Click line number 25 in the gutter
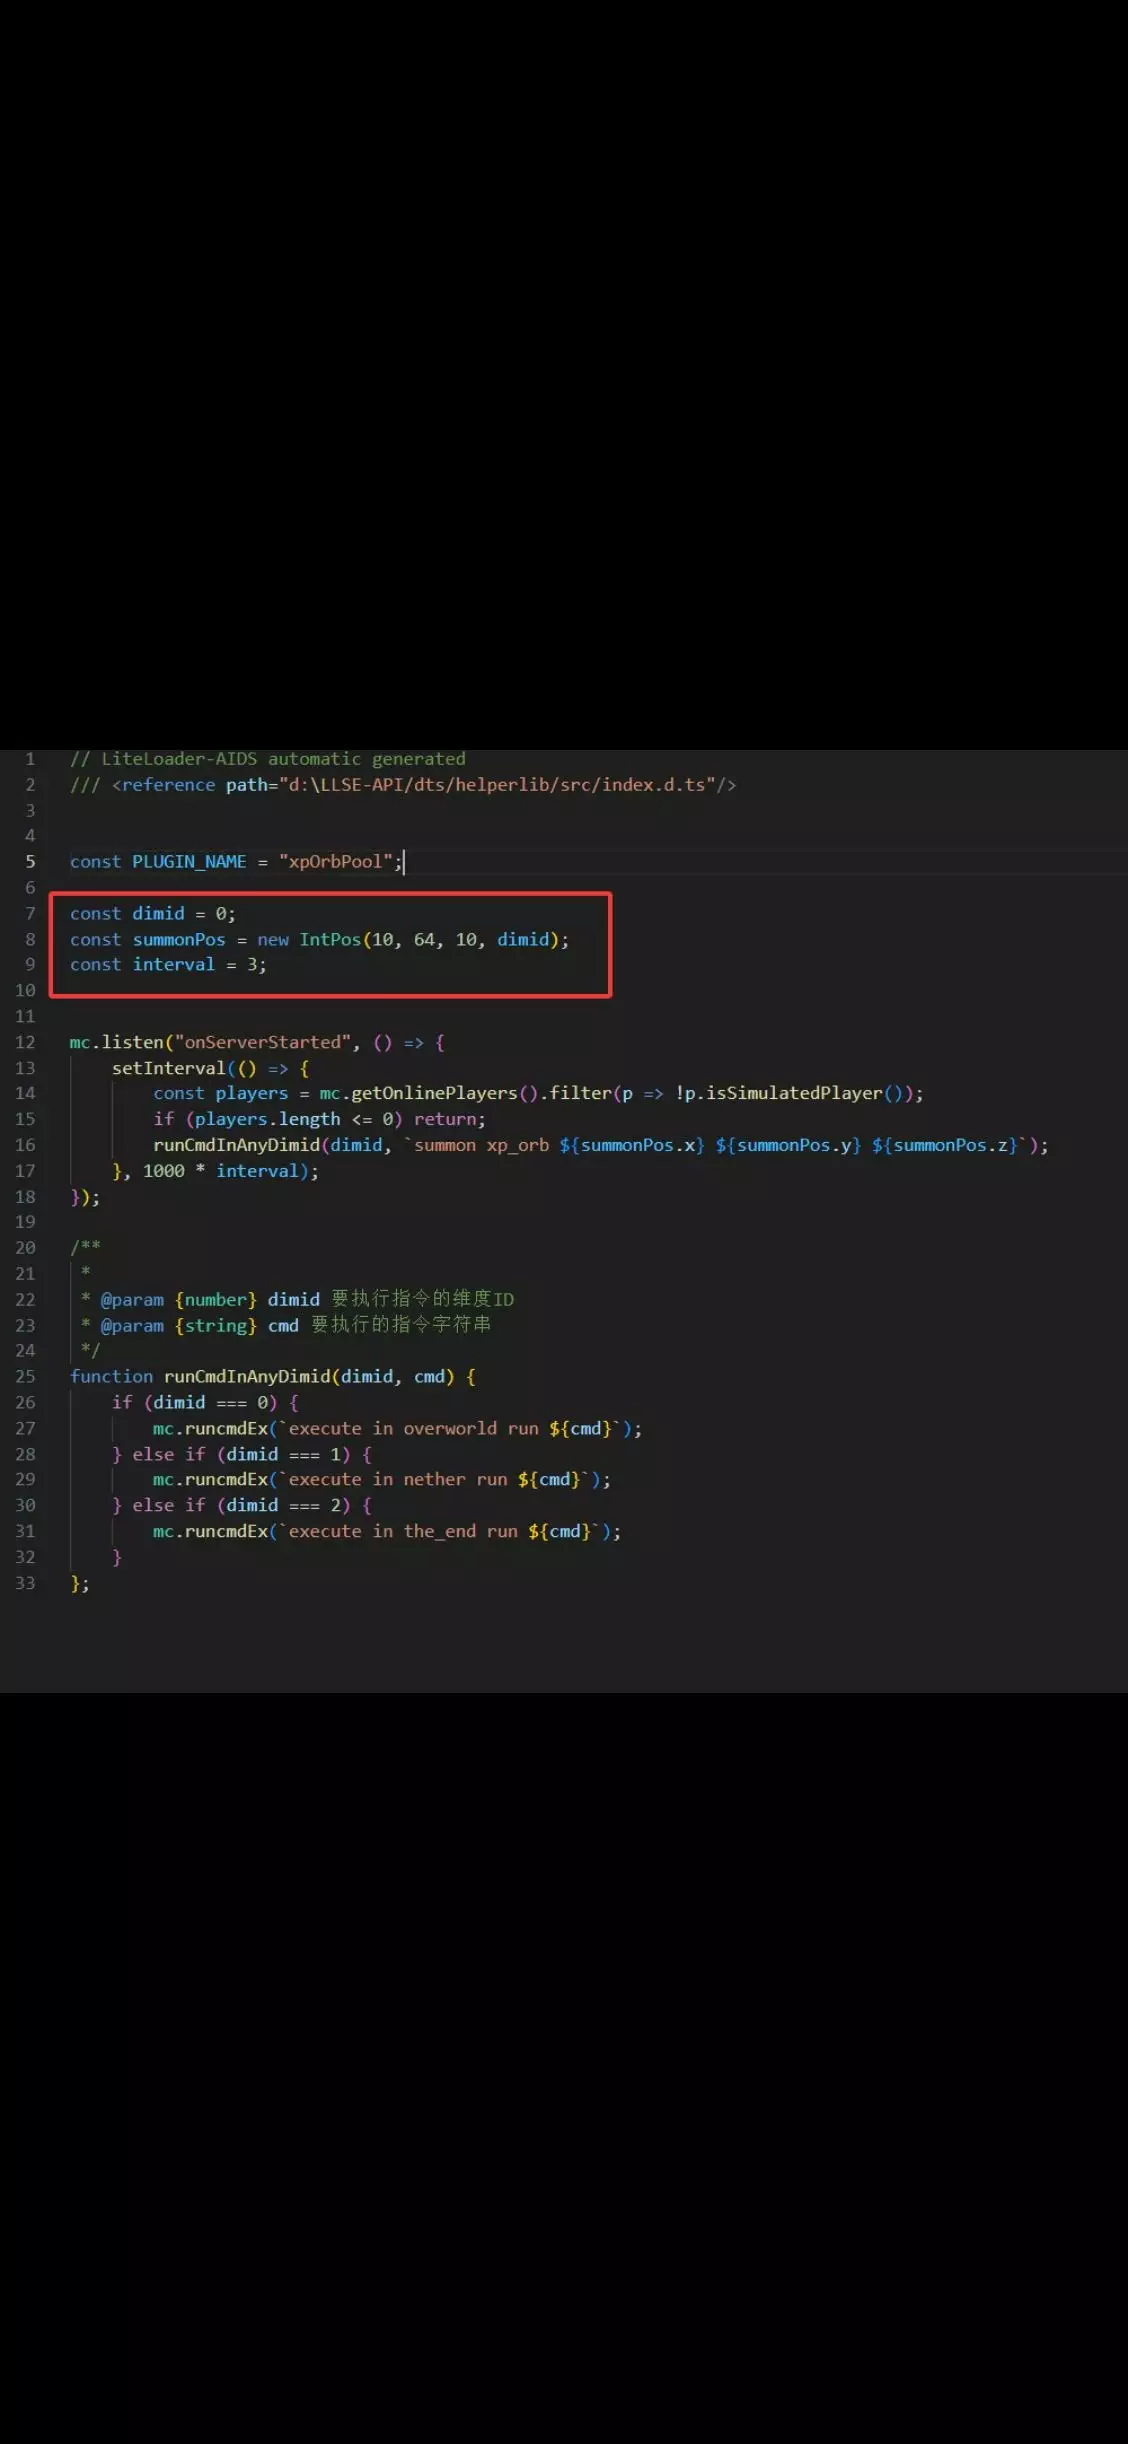This screenshot has height=2444, width=1128. (x=25, y=1376)
